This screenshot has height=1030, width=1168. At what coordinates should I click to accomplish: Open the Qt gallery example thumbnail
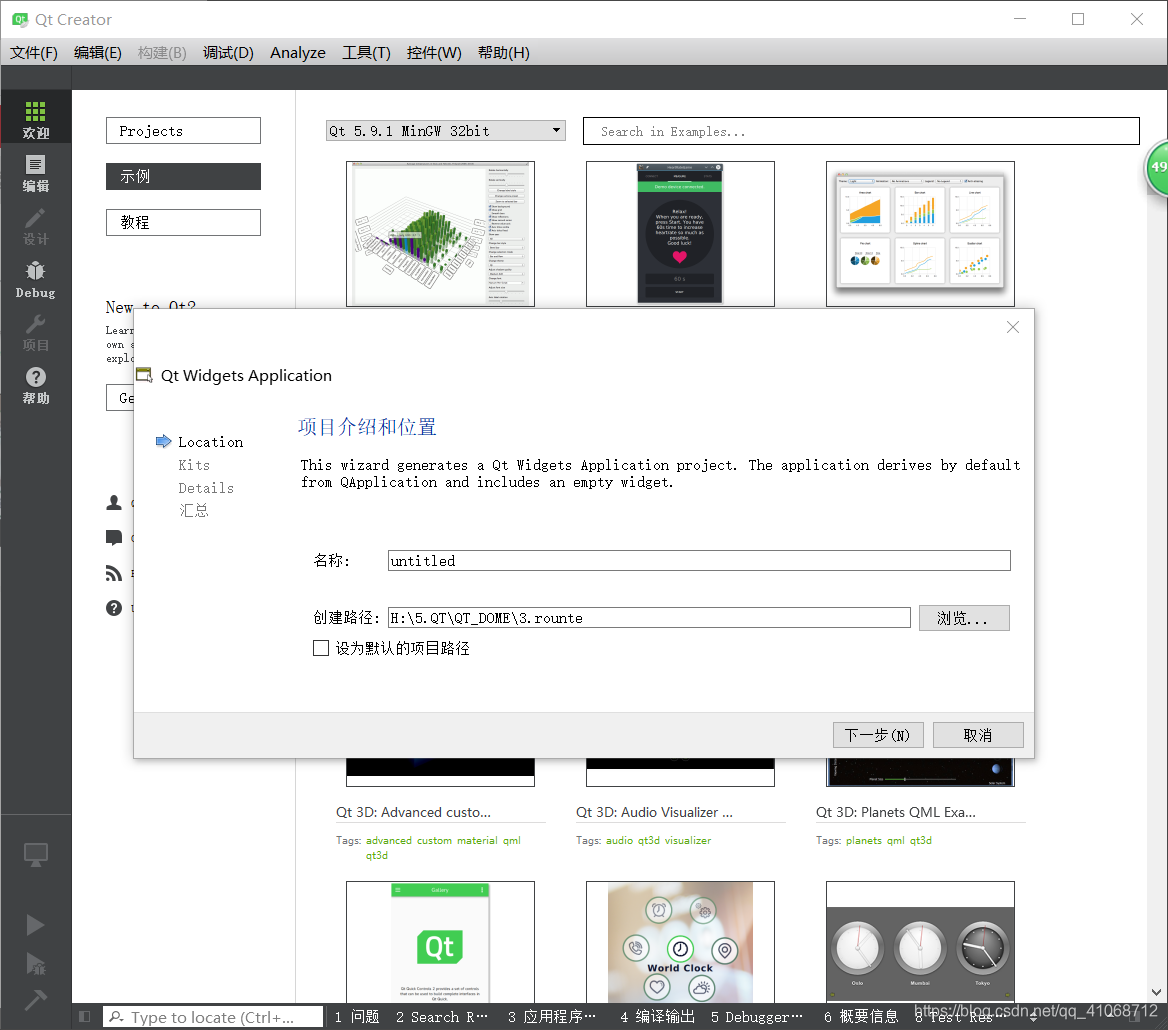[x=440, y=942]
